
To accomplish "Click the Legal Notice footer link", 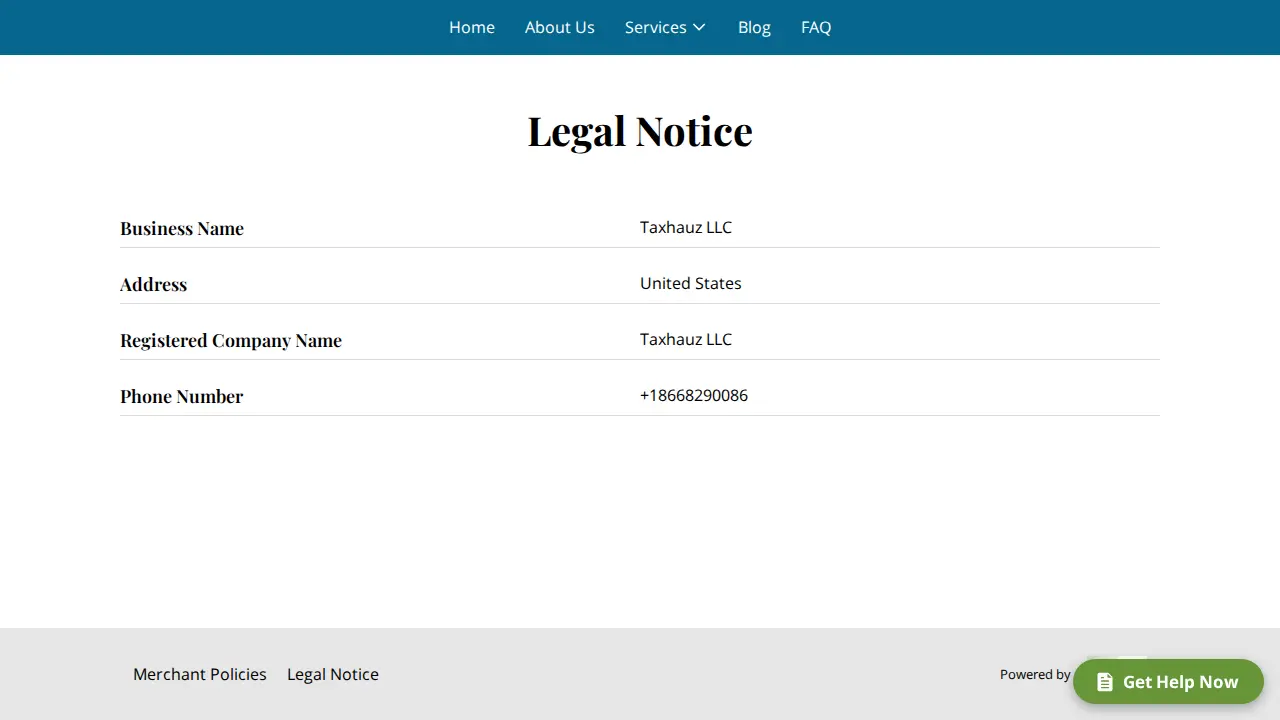I will [x=333, y=674].
